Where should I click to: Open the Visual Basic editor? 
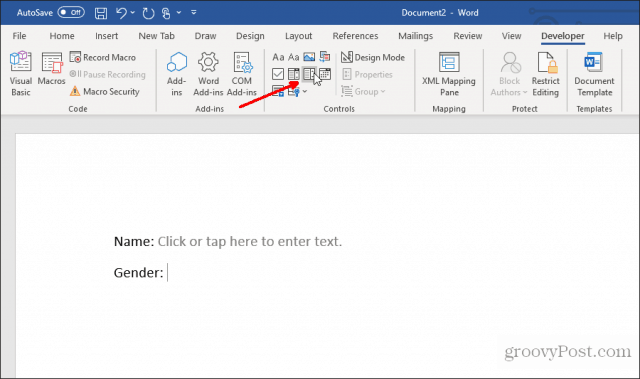click(20, 73)
